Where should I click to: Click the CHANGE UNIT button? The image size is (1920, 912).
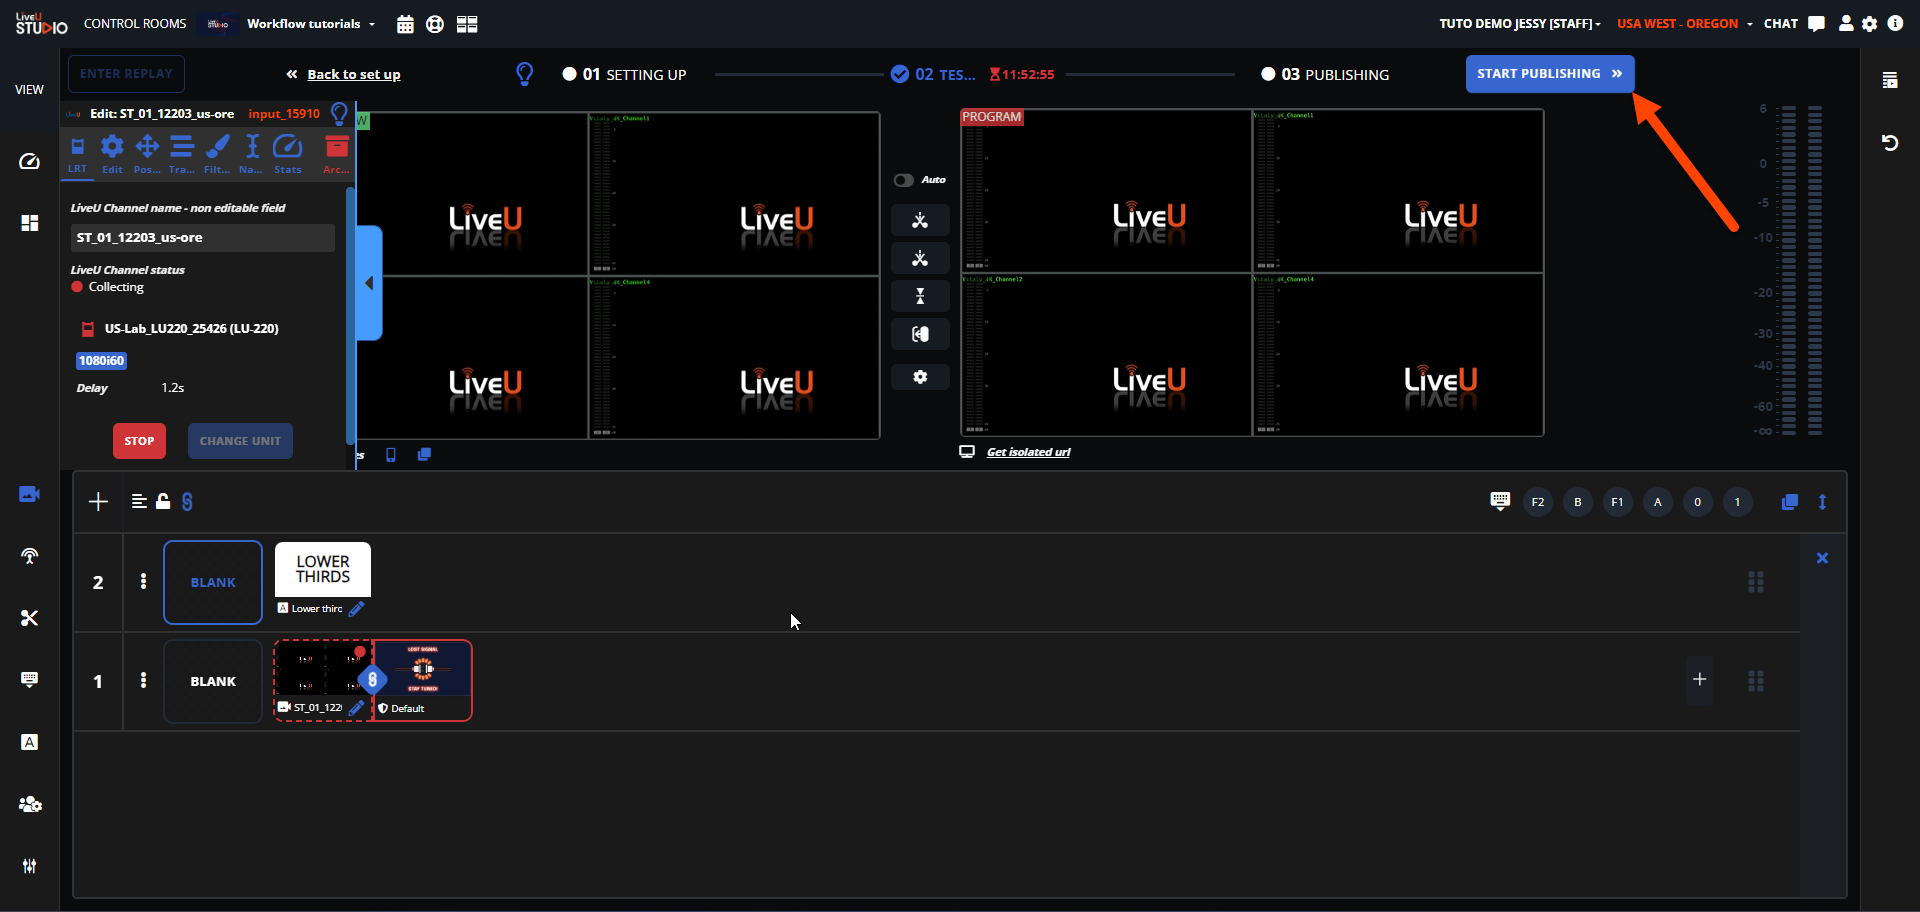point(240,441)
